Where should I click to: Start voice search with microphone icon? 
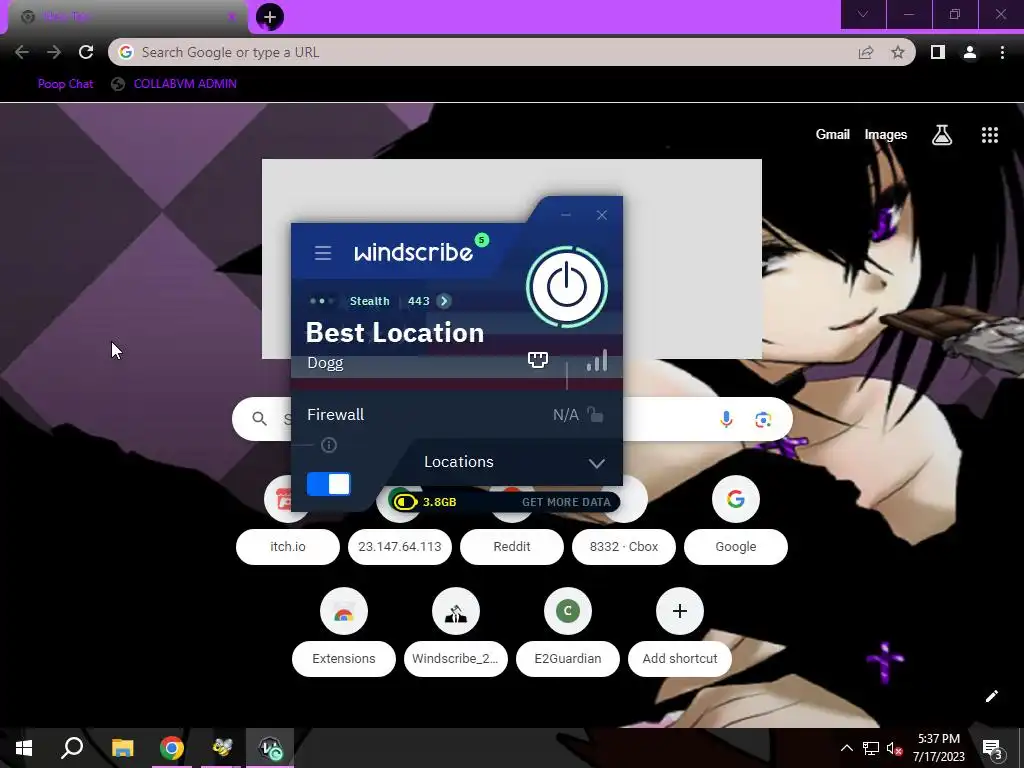726,419
